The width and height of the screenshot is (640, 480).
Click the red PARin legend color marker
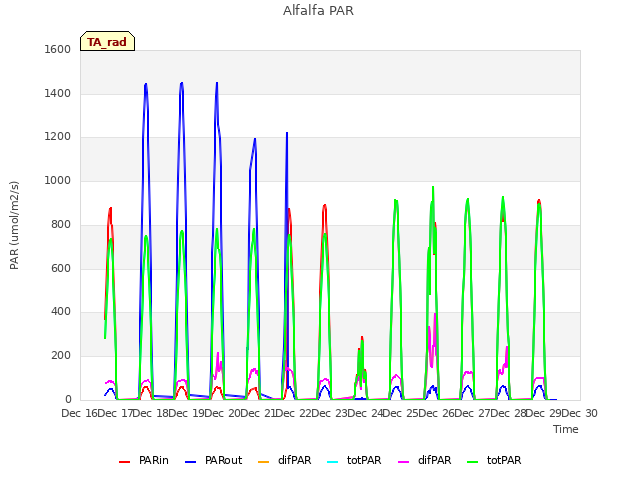pos(124,462)
